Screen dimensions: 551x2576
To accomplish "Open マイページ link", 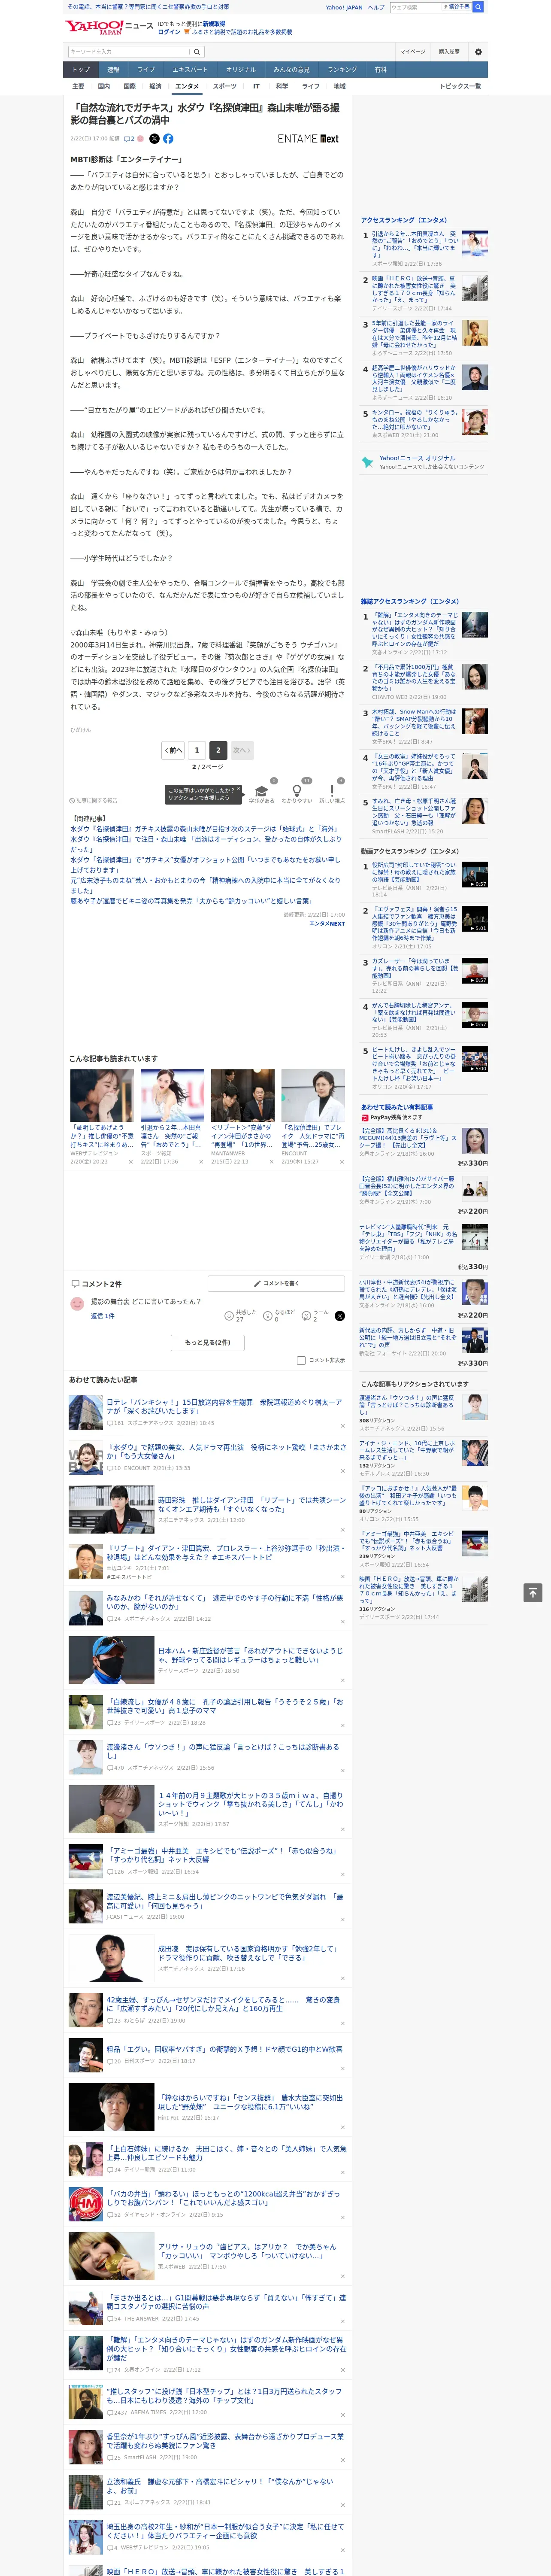I will [x=413, y=51].
